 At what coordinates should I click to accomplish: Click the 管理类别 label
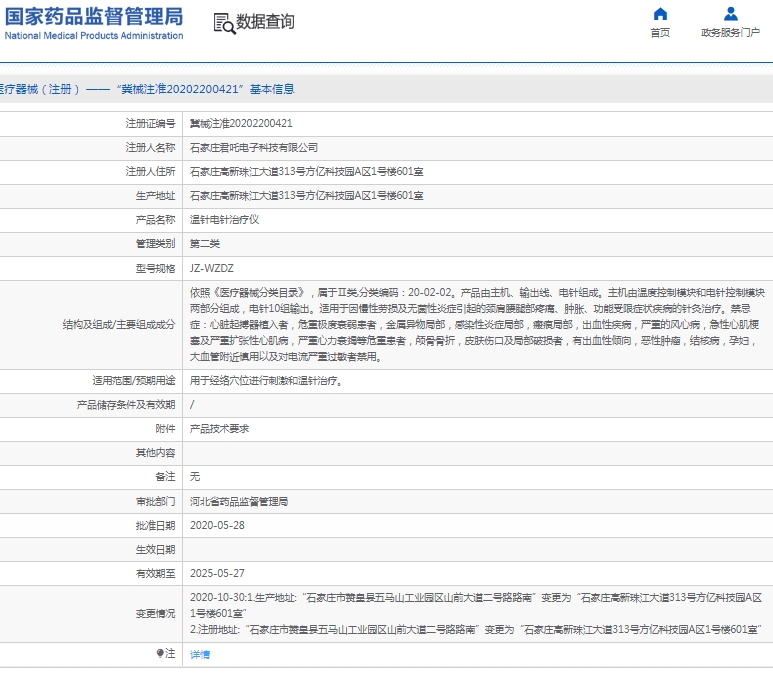[155, 244]
